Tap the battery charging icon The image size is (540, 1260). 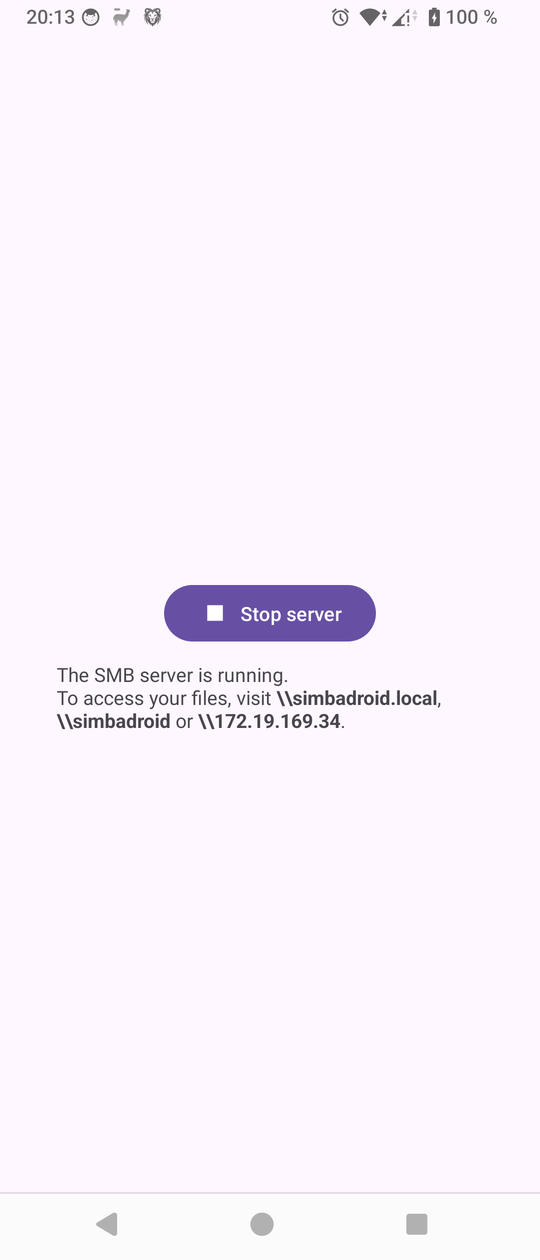click(x=434, y=17)
